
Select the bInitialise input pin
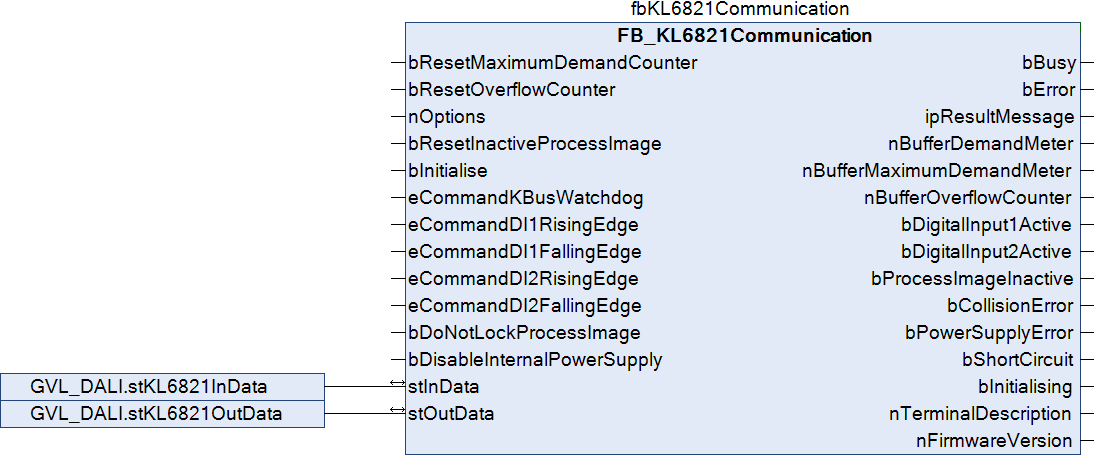447,170
